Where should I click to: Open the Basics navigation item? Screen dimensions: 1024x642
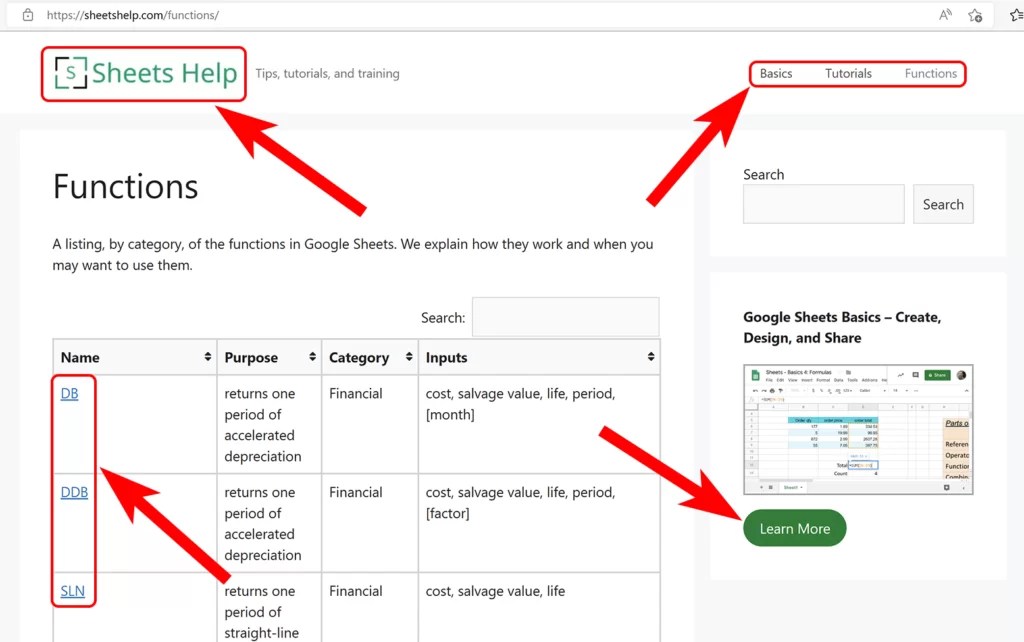pos(777,73)
